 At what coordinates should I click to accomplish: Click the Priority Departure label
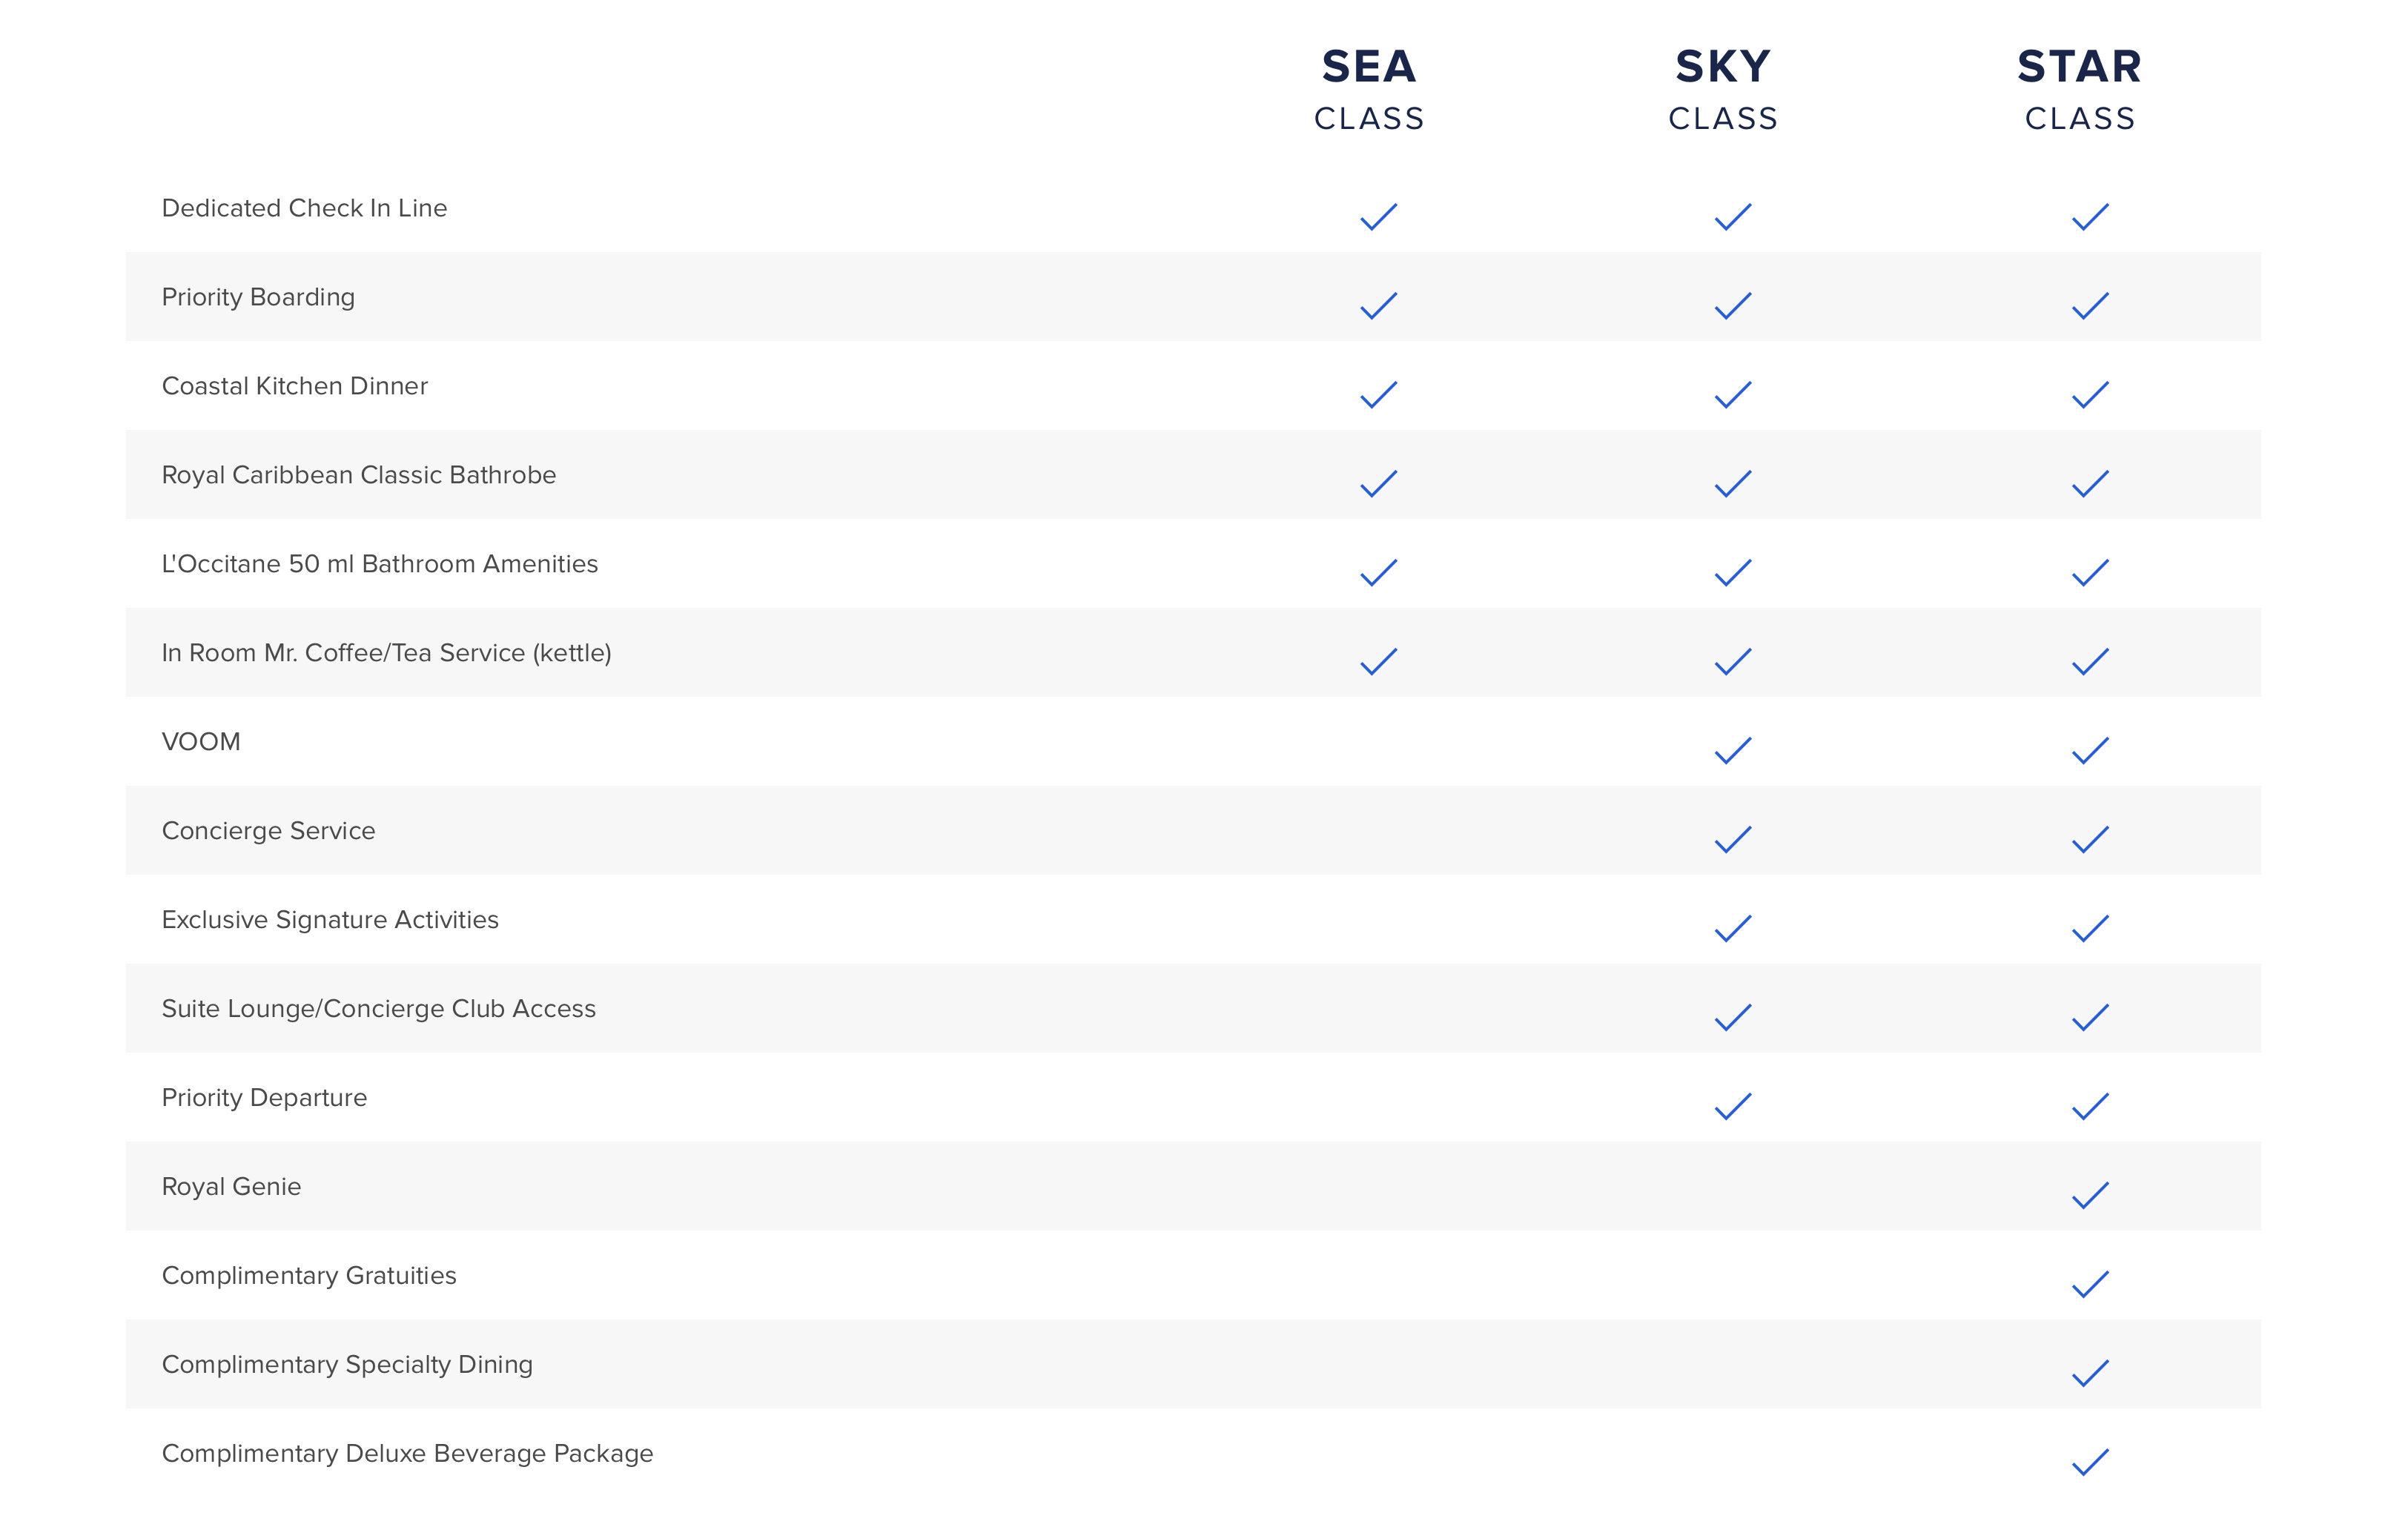click(264, 1099)
